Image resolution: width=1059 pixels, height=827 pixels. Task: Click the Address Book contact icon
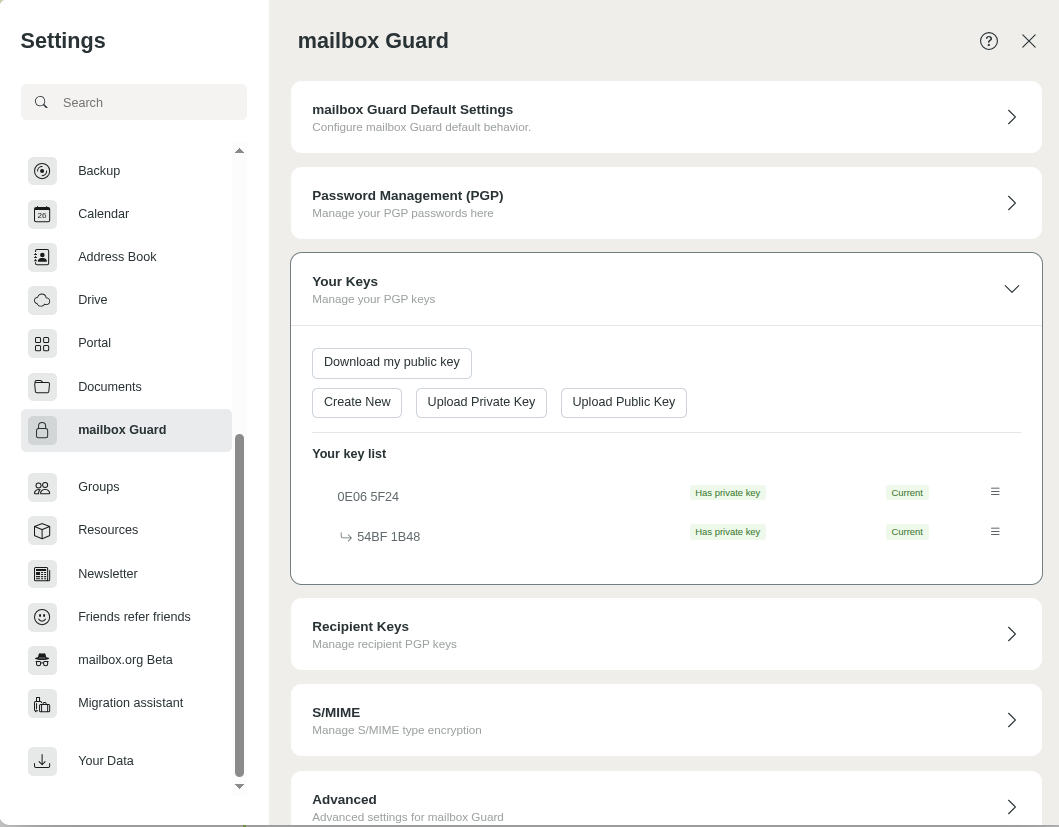[42, 257]
